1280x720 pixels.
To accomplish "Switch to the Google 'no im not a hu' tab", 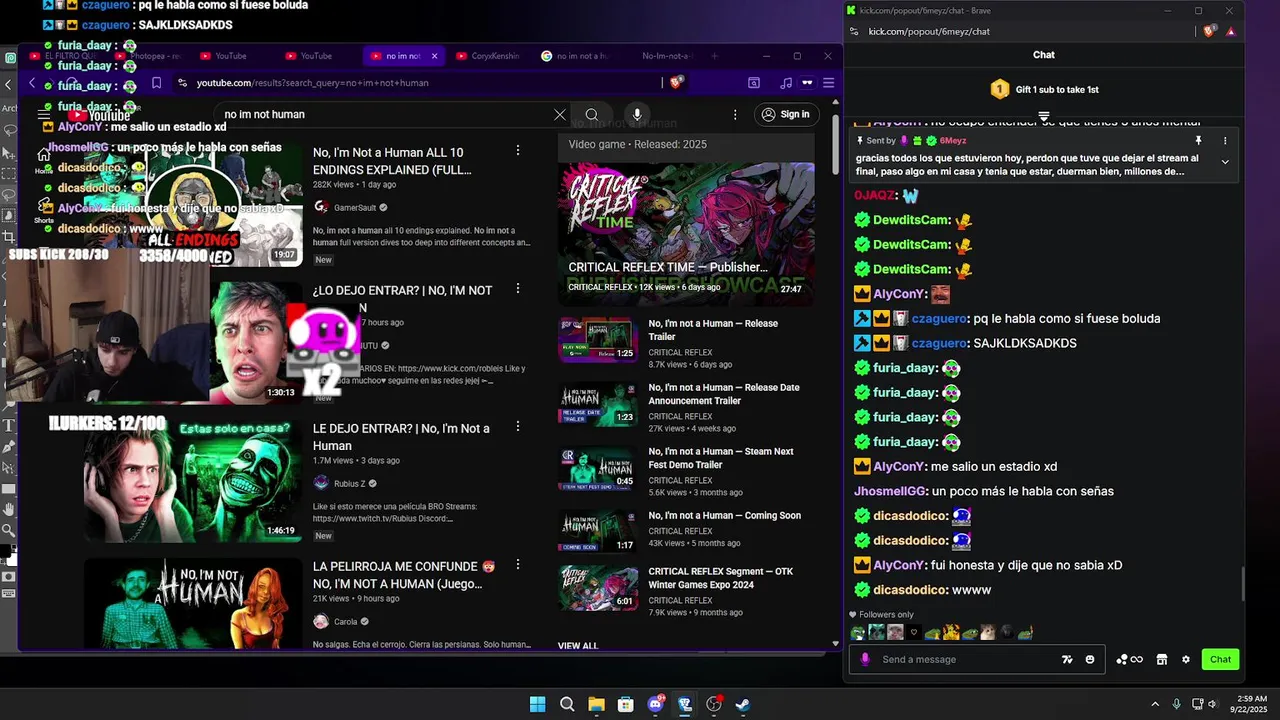I will pos(575,56).
